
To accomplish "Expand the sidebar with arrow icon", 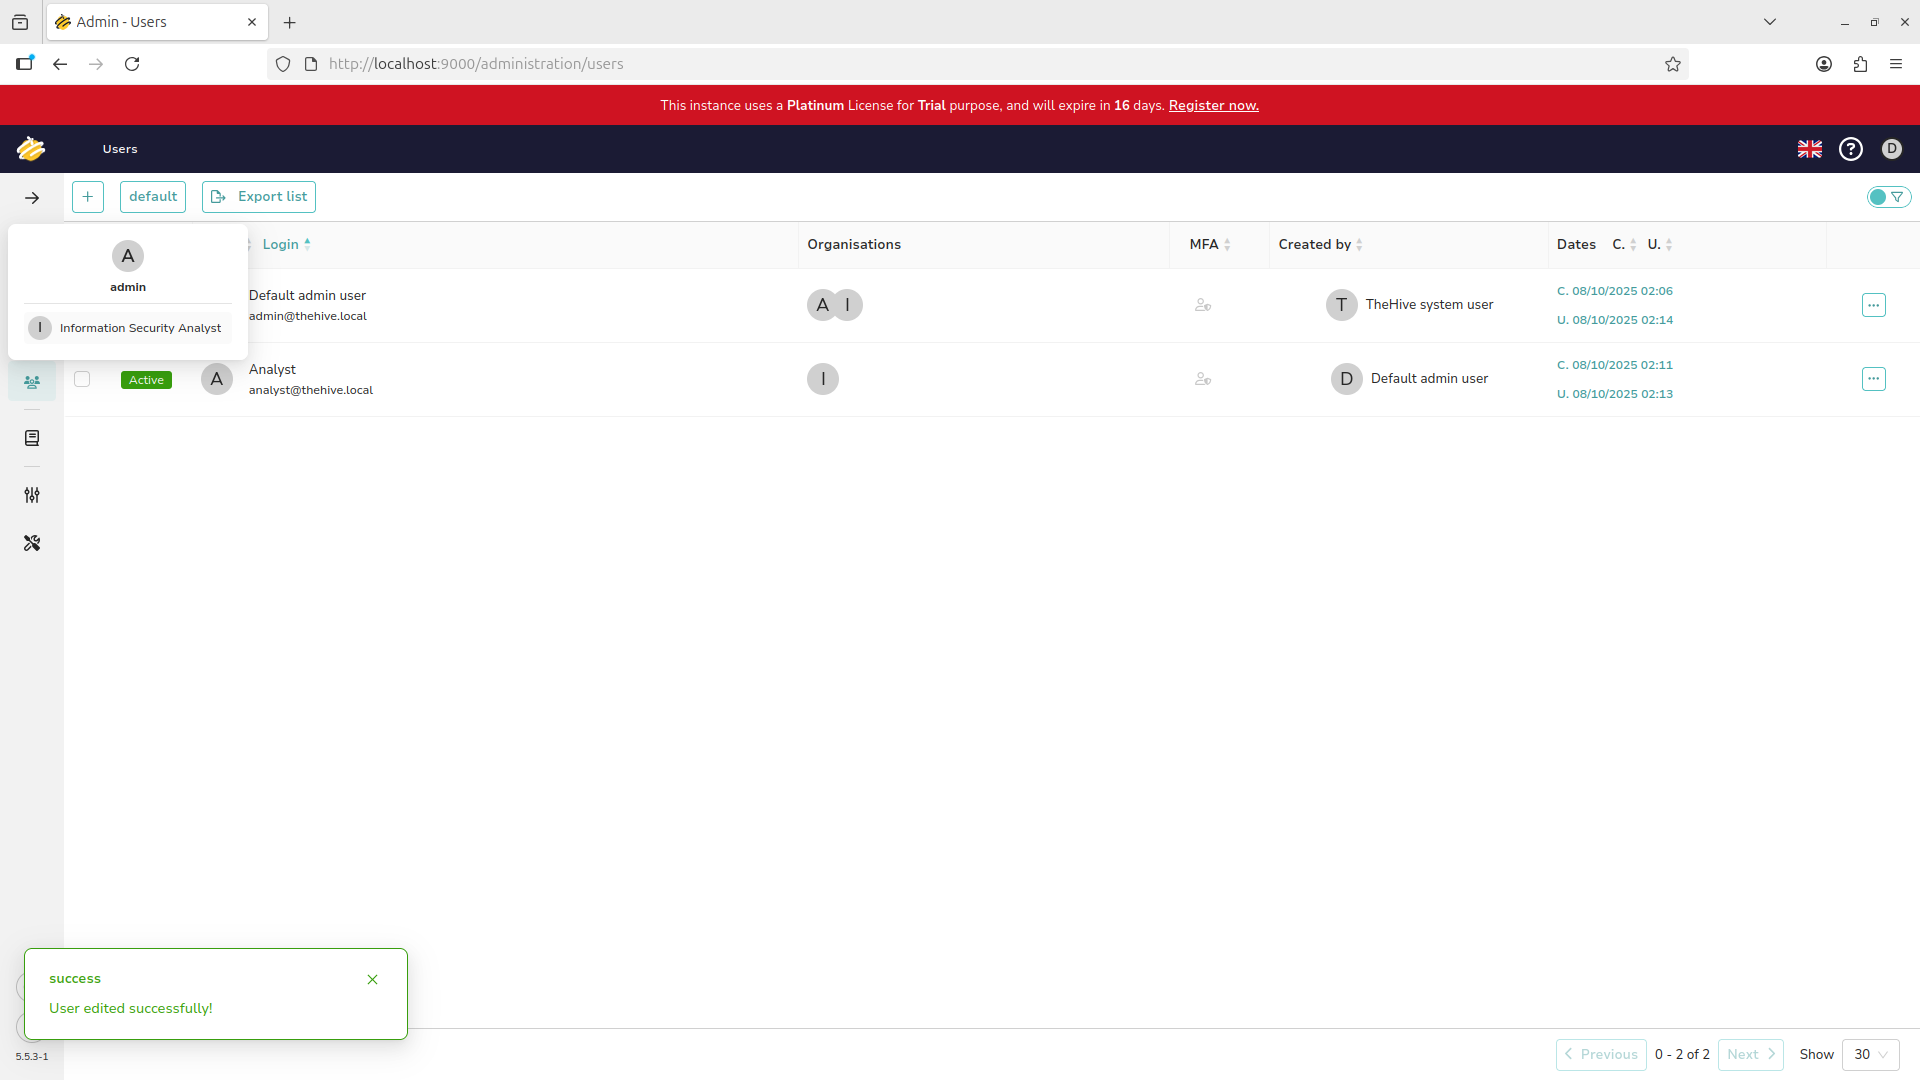I will [x=32, y=198].
